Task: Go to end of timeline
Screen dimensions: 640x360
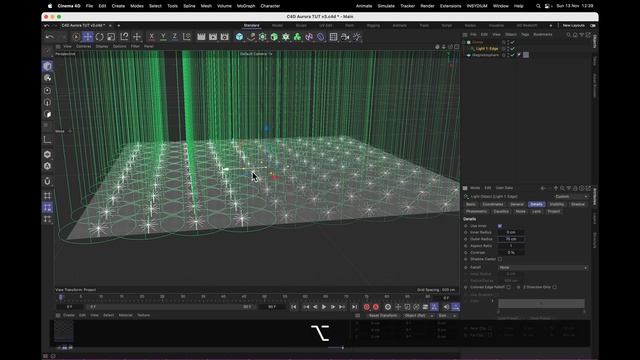Action: tap(354, 307)
